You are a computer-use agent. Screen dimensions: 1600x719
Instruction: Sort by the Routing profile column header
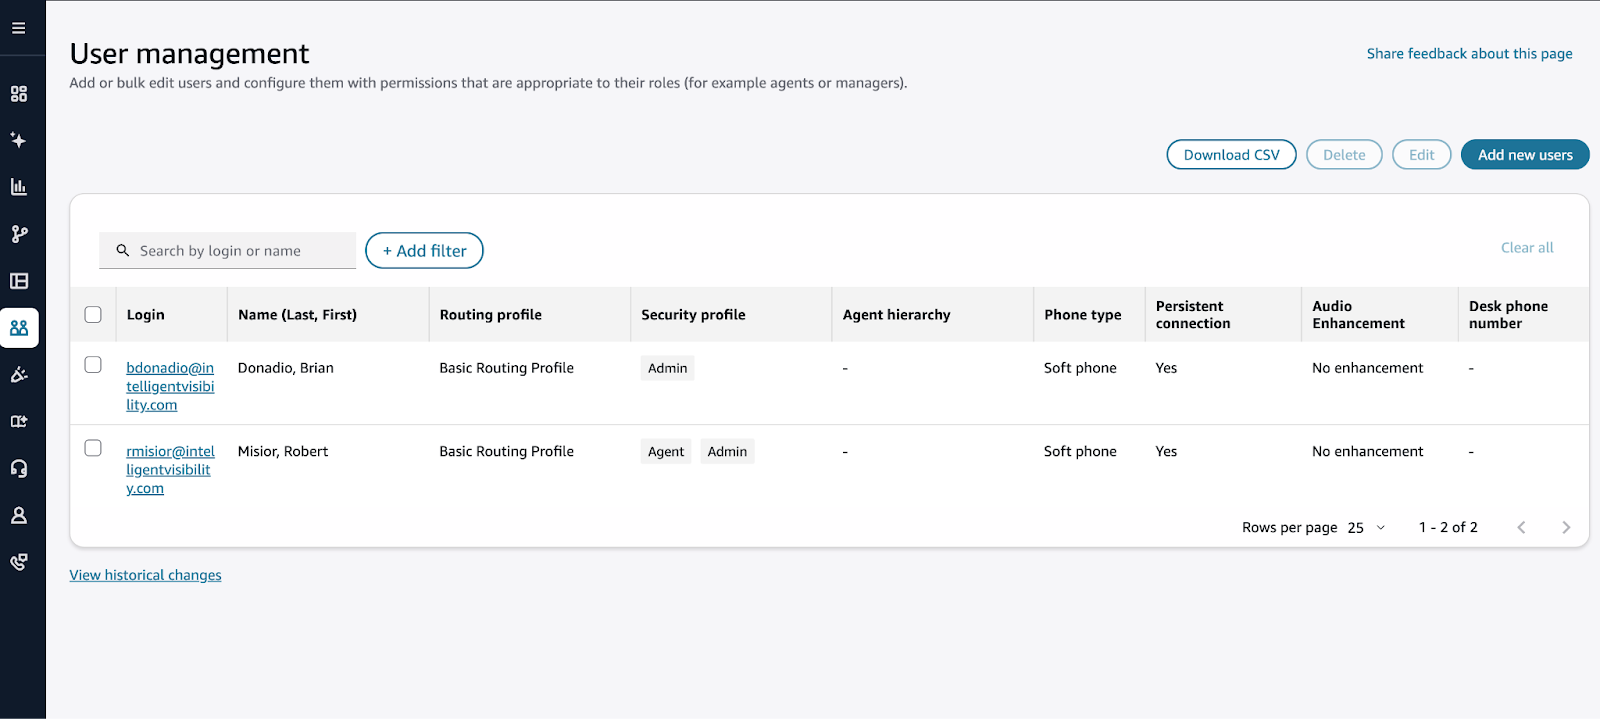click(490, 315)
